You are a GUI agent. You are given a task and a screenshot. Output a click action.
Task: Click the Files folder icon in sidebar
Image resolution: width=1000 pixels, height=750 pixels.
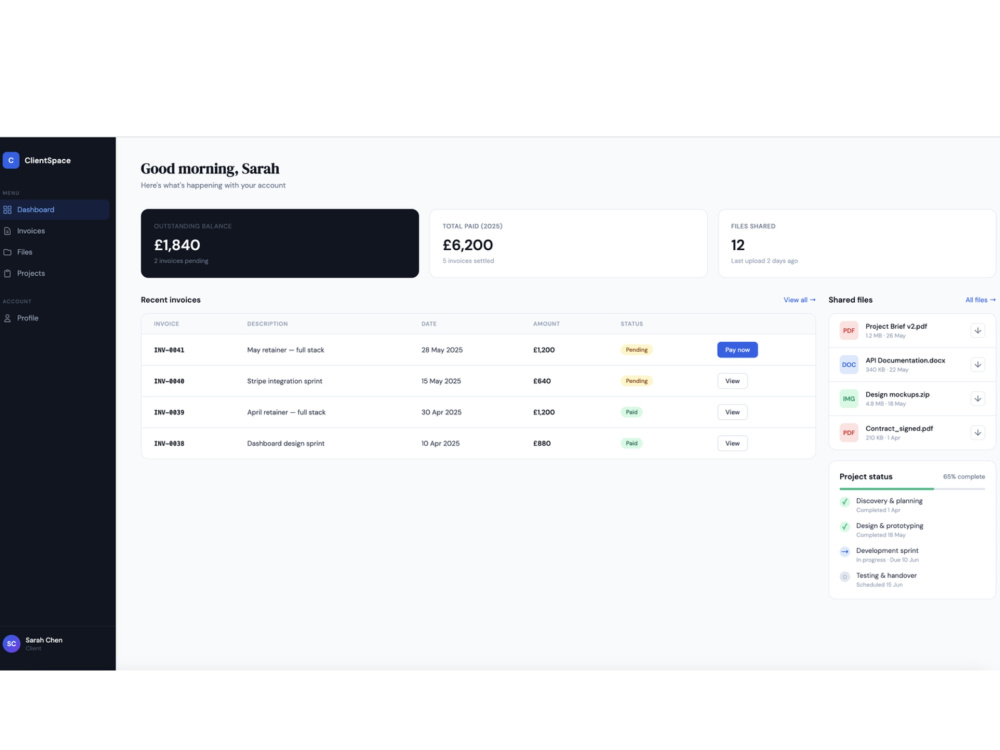click(x=8, y=252)
